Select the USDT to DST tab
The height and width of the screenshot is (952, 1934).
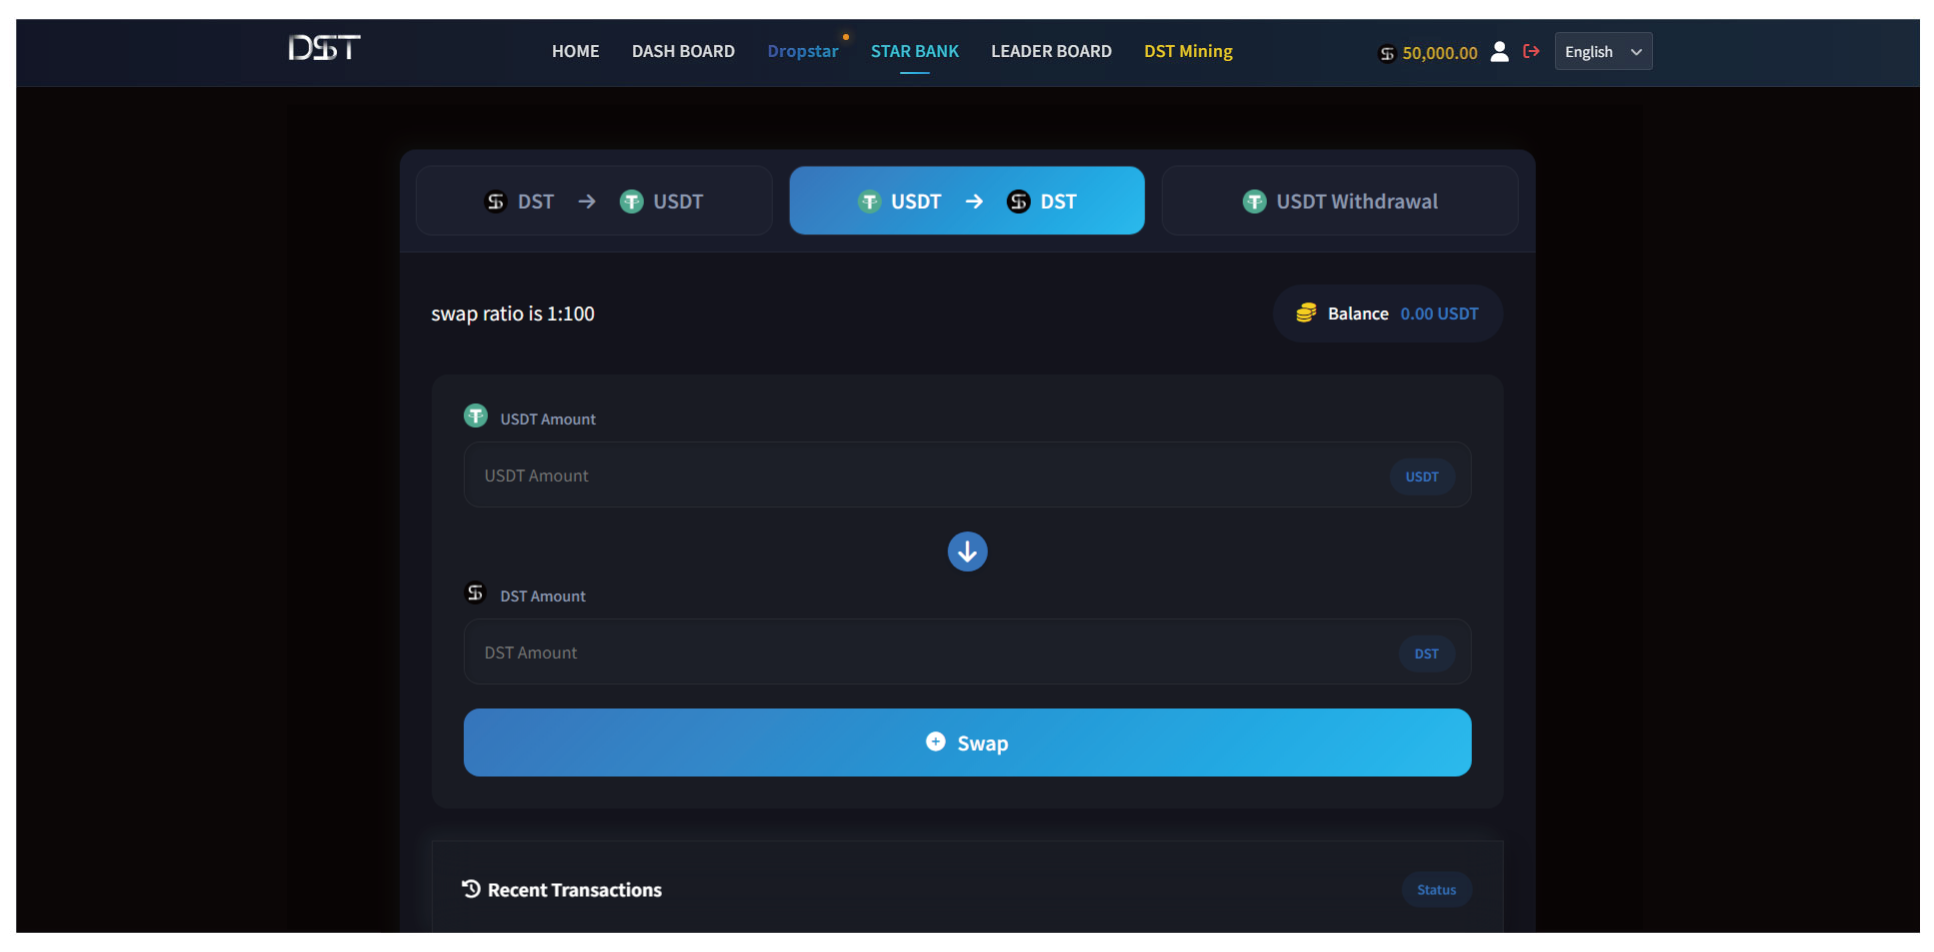click(967, 201)
